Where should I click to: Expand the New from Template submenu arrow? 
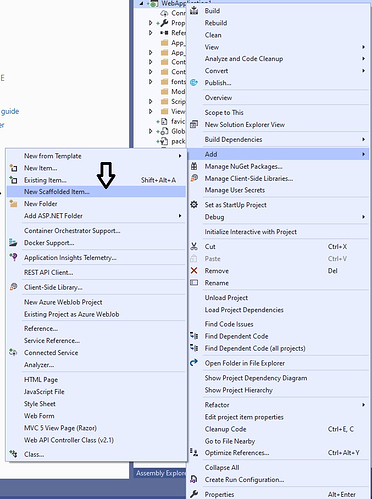[180, 156]
